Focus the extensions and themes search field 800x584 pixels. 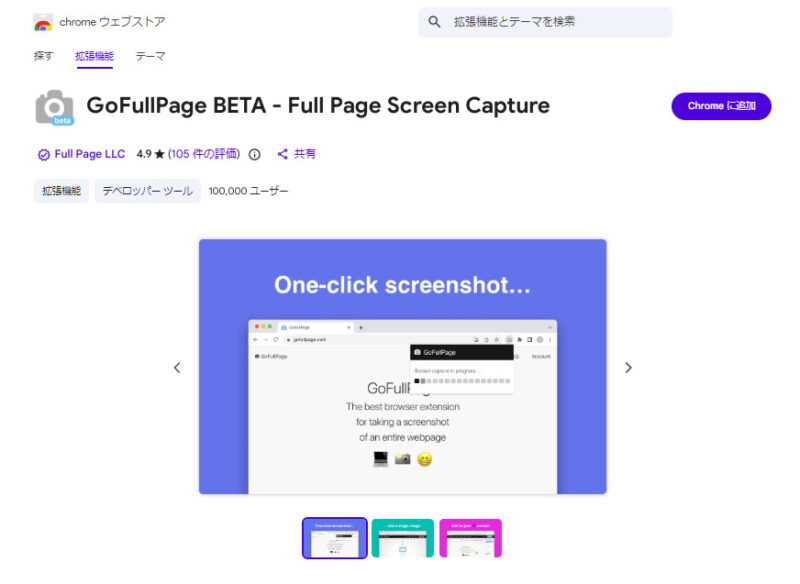point(545,22)
